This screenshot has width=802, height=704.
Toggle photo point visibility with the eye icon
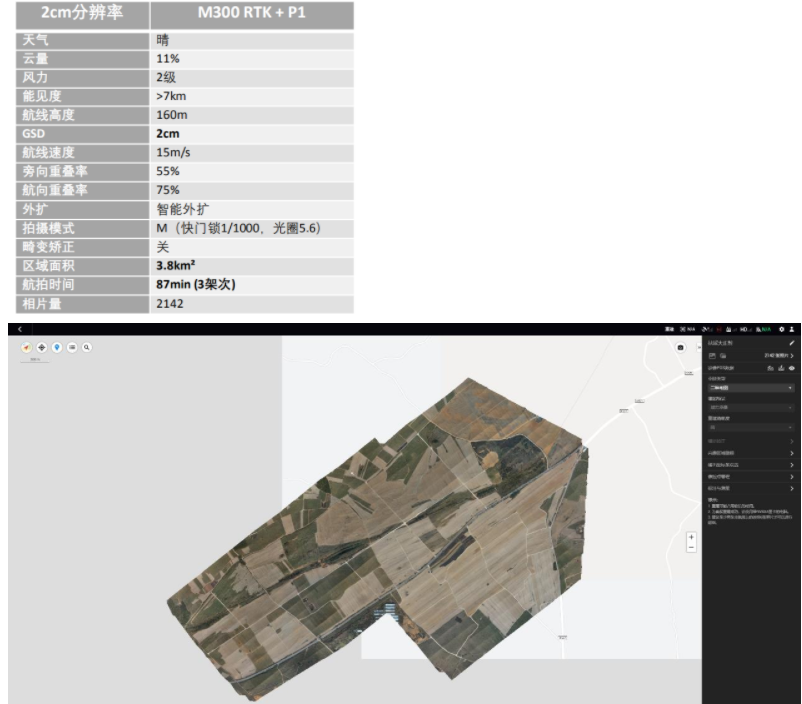[x=792, y=368]
